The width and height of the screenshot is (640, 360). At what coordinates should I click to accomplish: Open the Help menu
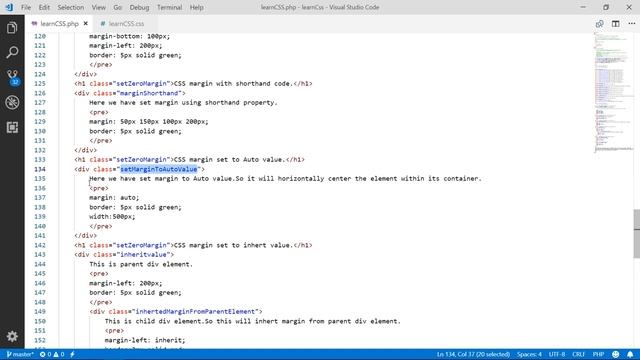click(x=196, y=7)
